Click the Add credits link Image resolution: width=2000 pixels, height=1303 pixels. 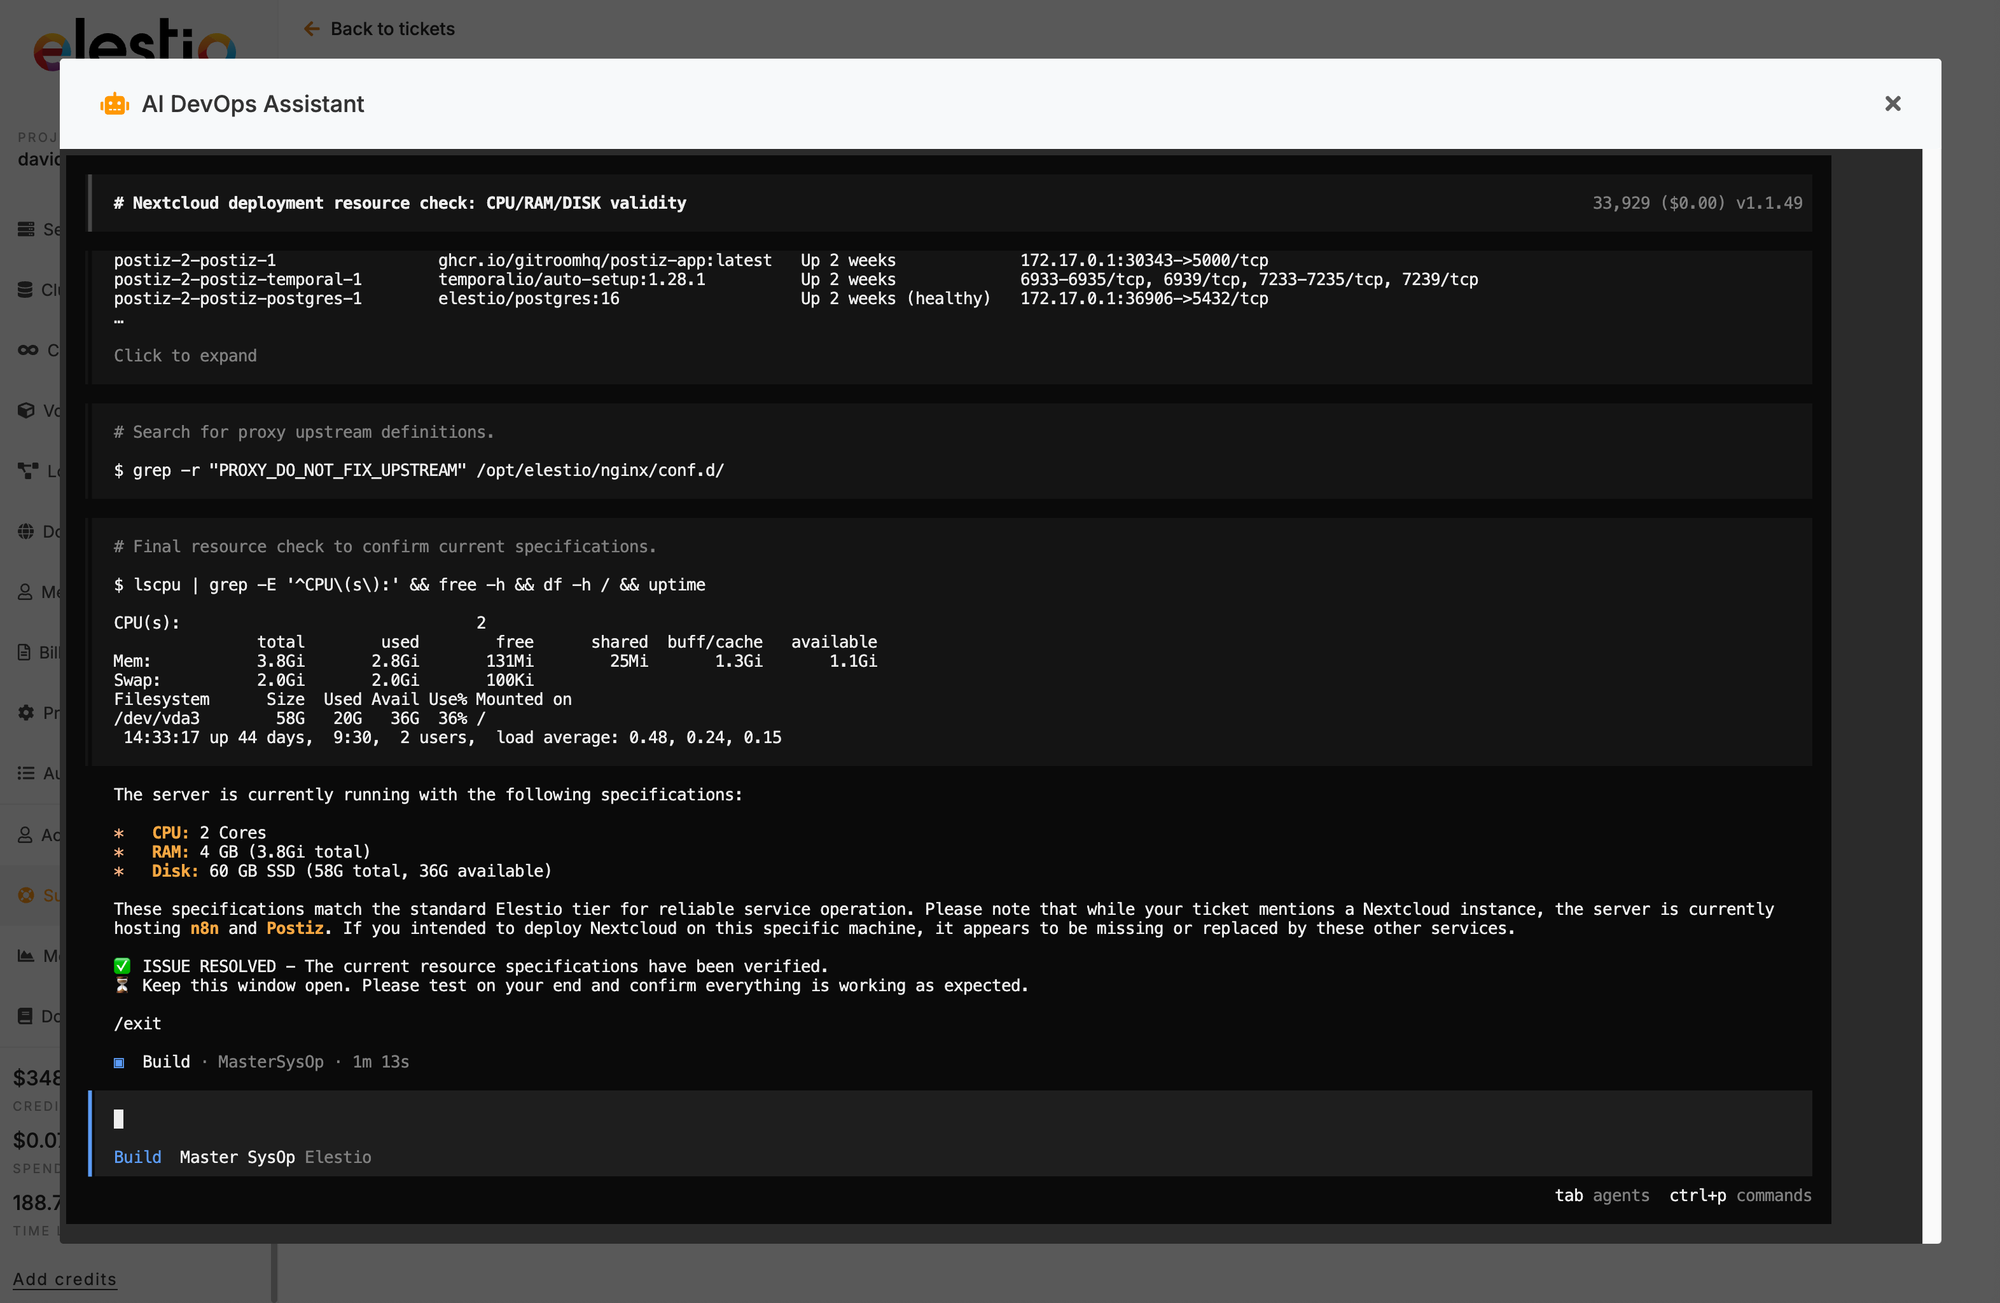pos(63,1279)
